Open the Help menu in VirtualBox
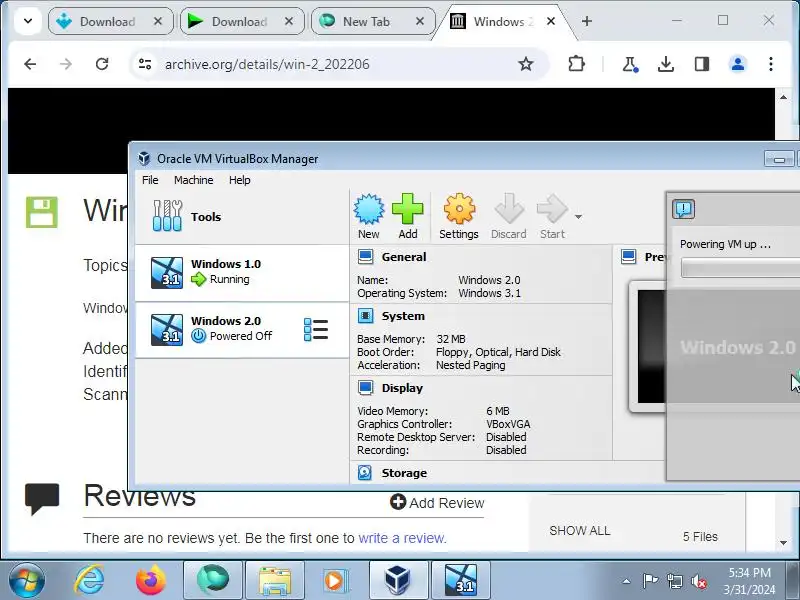Viewport: 800px width, 600px height. pos(239,180)
